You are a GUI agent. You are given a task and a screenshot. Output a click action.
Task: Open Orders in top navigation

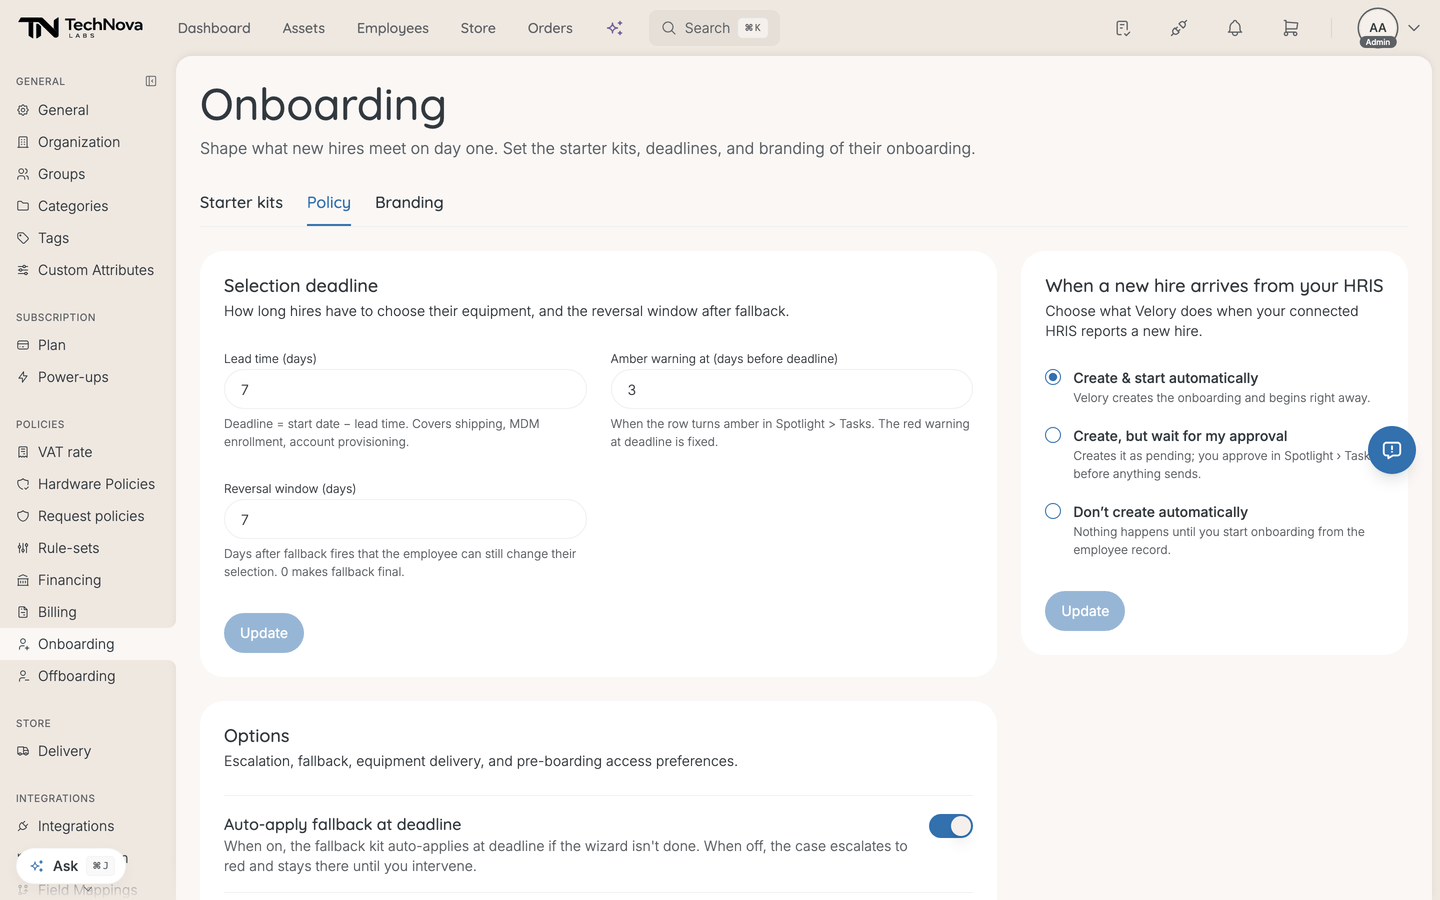[x=550, y=28]
